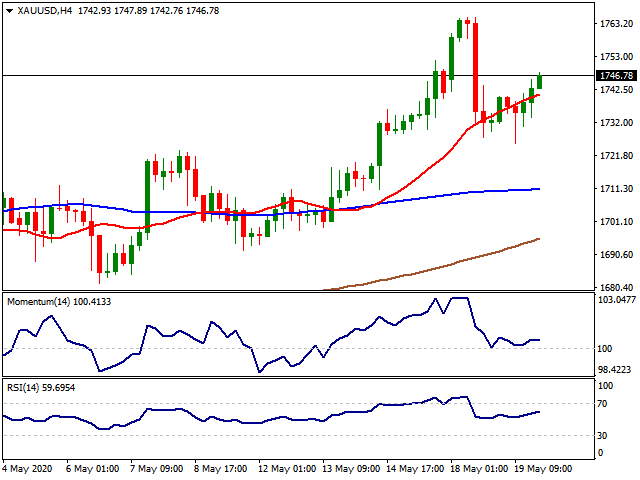Click the 1711.30 price axis label
The width and height of the screenshot is (640, 480).
pos(616,189)
